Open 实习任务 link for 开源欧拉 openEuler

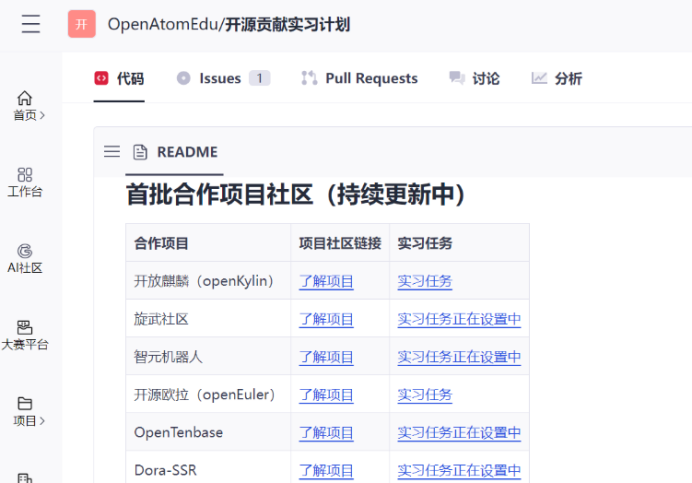tap(425, 395)
